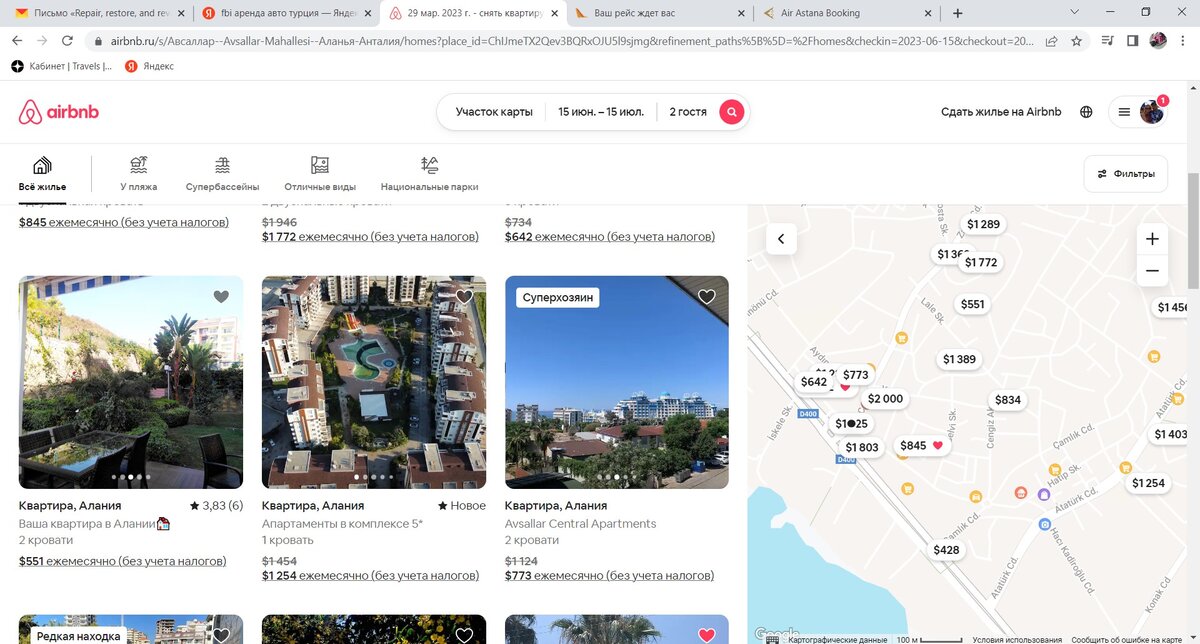
Task: Click '$773 ежемесячно' price link
Action: tap(610, 576)
